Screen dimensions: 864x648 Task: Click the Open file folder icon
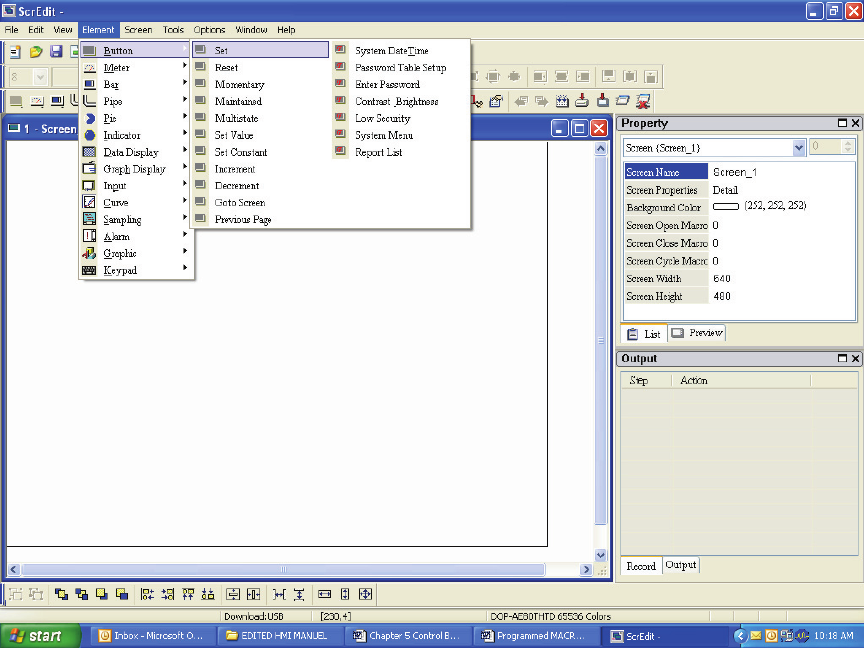(x=36, y=51)
